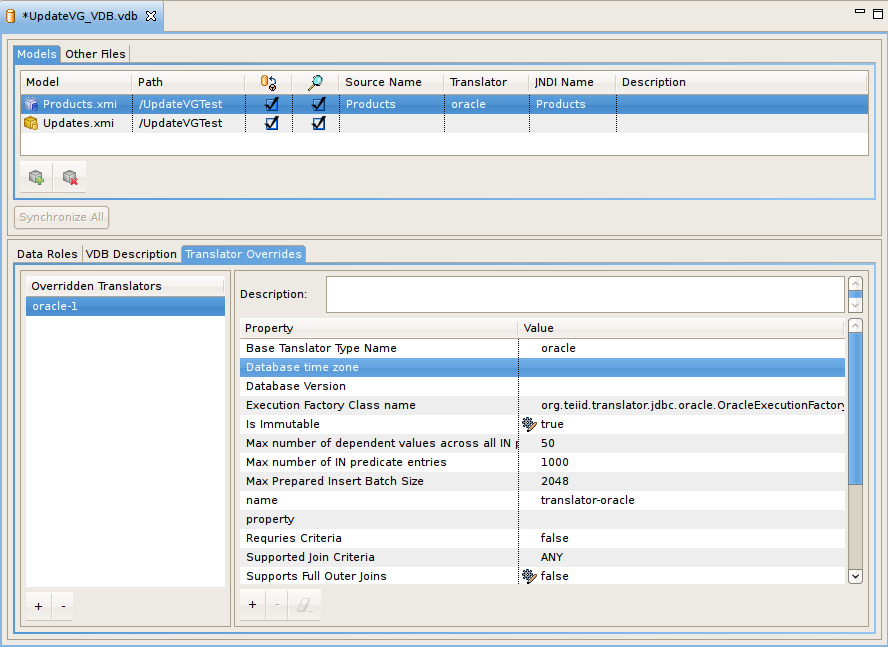Screen dimensions: 888x647
Task: Click the property table vertical scrollbar thumb
Action: [855, 408]
